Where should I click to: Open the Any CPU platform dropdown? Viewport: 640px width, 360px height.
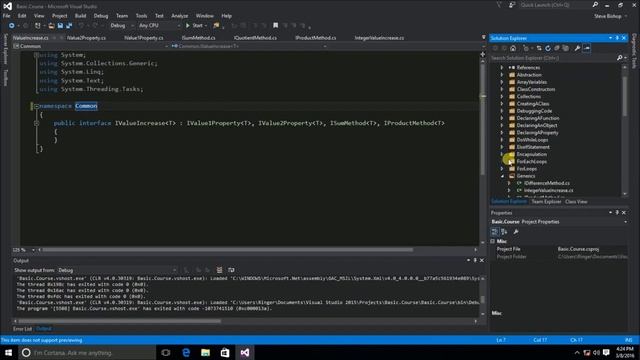click(159, 26)
